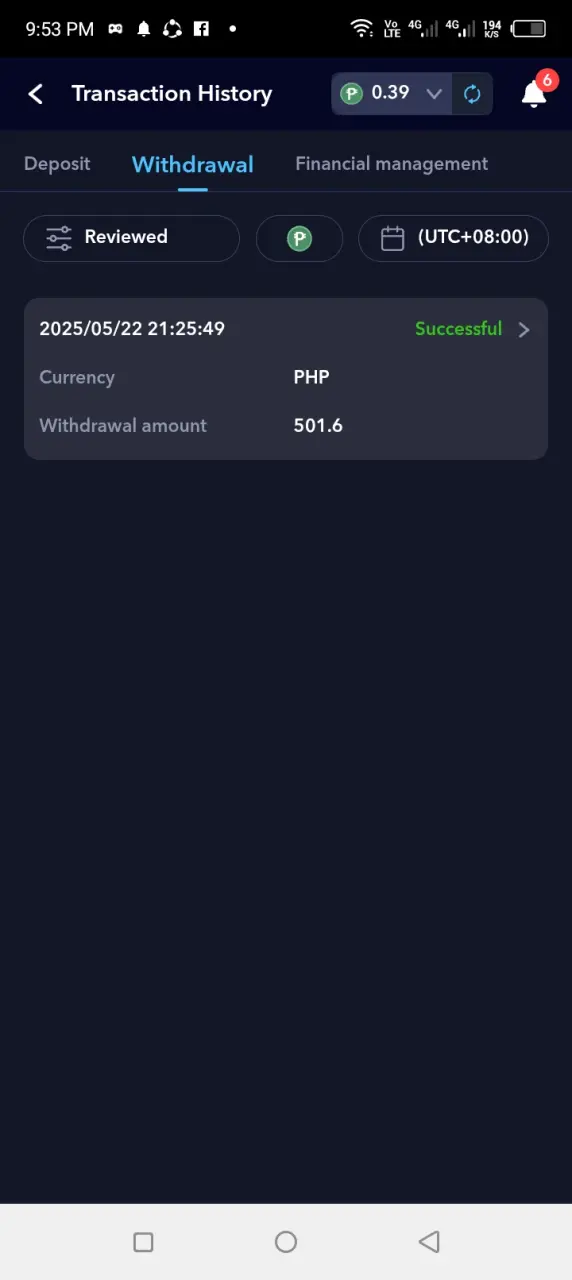Screen dimensions: 572x1280
Task: Expand the balance dropdown arrow next to 0.39
Action: click(434, 94)
